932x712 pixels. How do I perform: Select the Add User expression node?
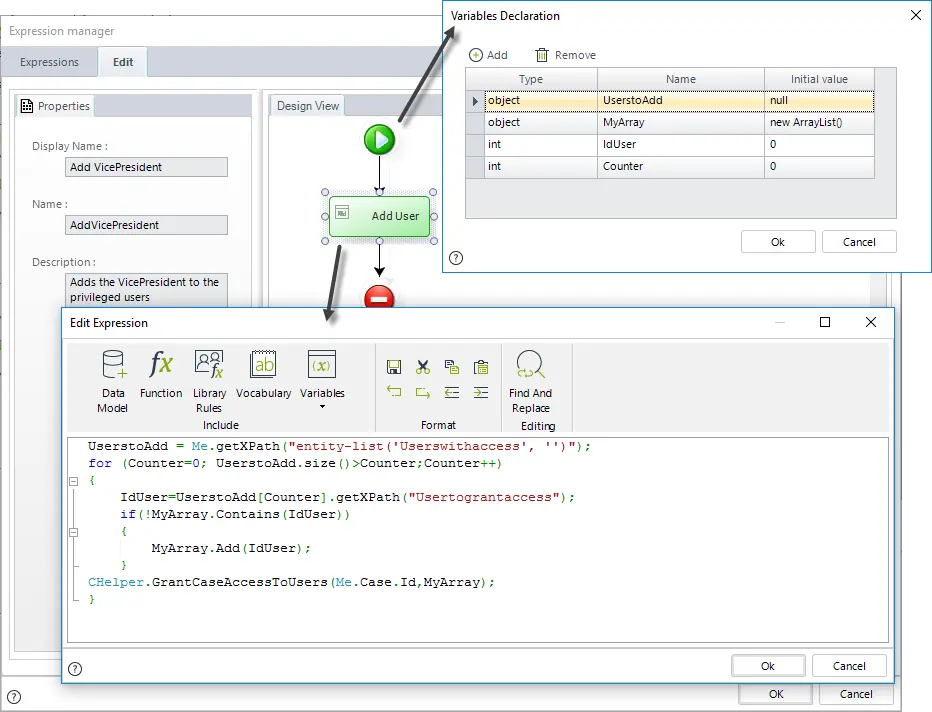(x=379, y=216)
